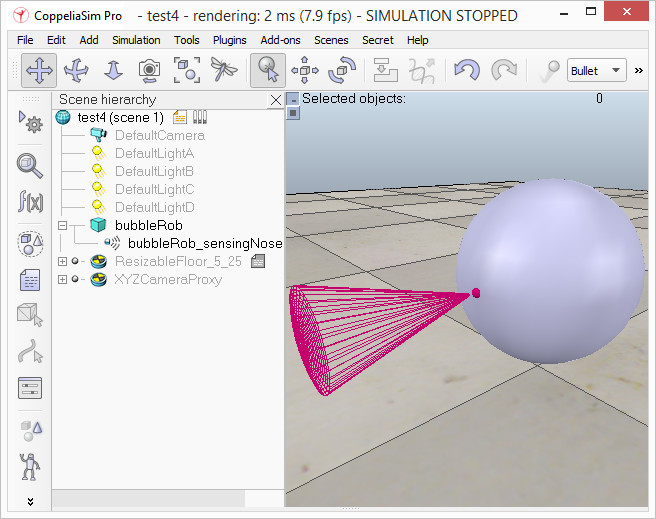Select DefaultLightD in hierarchy
Image resolution: width=656 pixels, height=519 pixels.
click(154, 207)
